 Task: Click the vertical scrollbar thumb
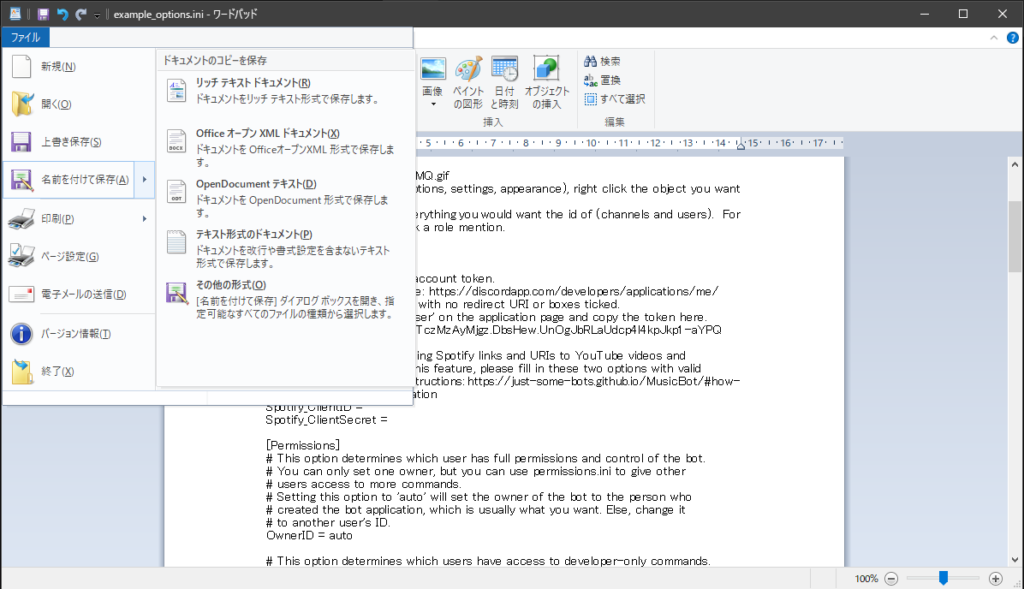1014,236
